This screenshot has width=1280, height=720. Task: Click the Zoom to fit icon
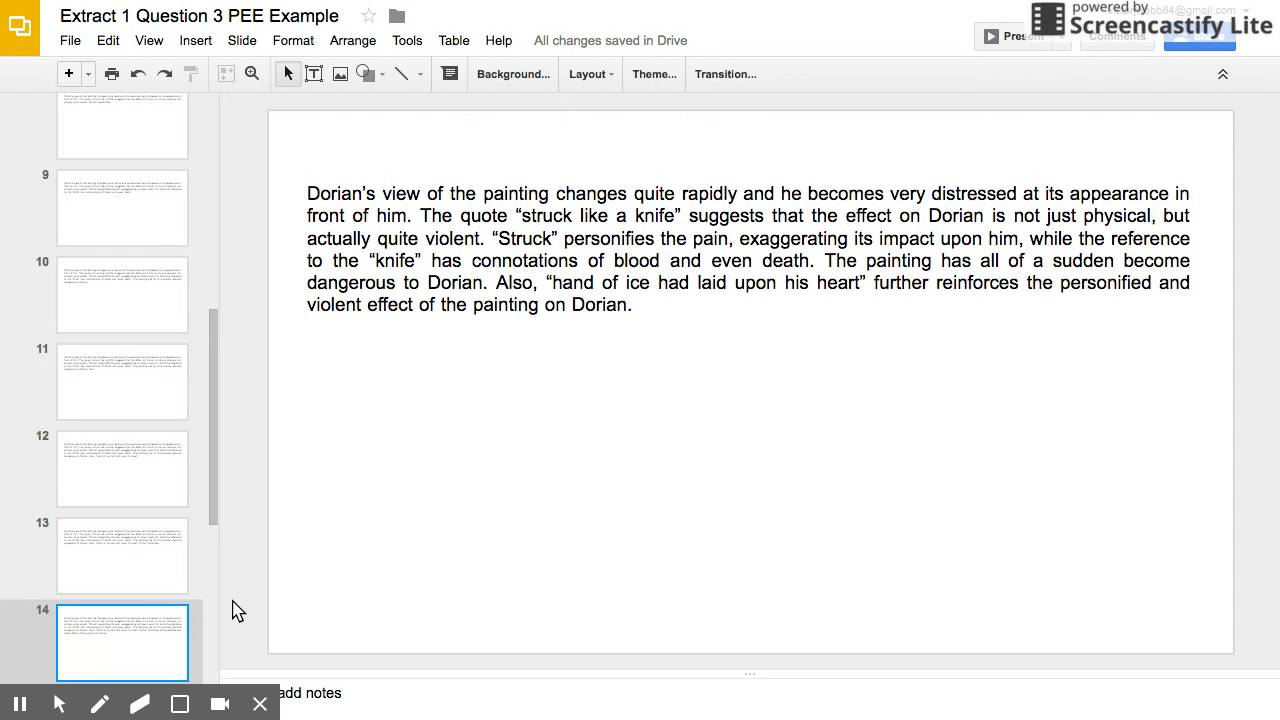coord(226,74)
